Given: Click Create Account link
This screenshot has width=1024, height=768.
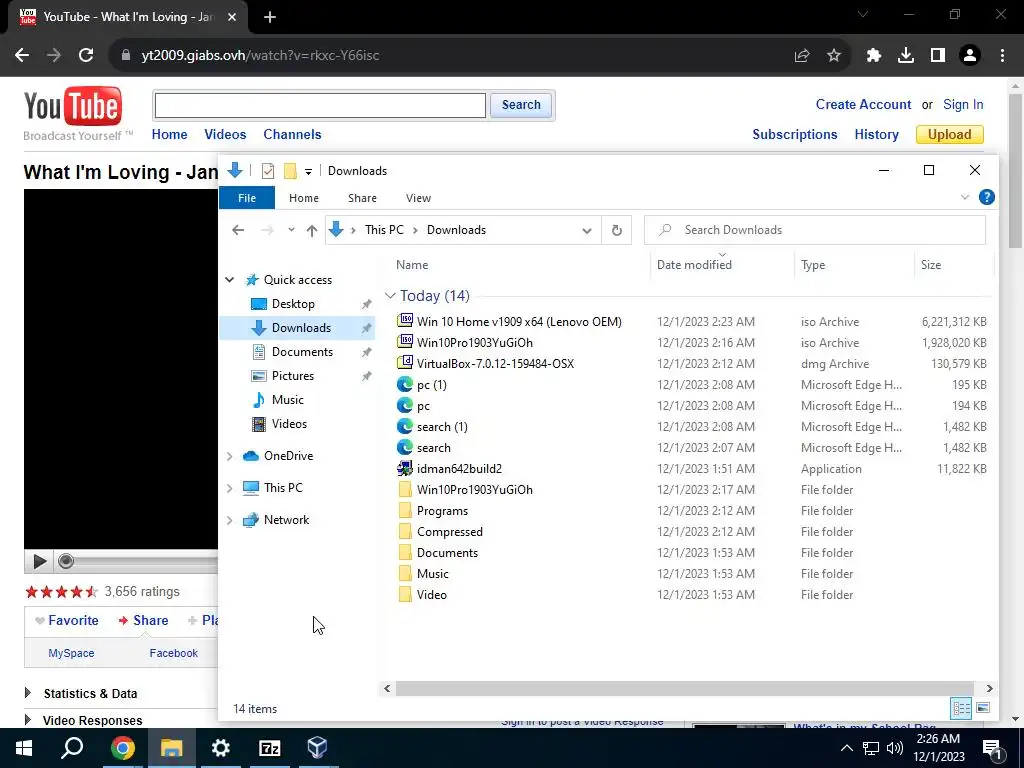Looking at the screenshot, I should pyautogui.click(x=863, y=104).
